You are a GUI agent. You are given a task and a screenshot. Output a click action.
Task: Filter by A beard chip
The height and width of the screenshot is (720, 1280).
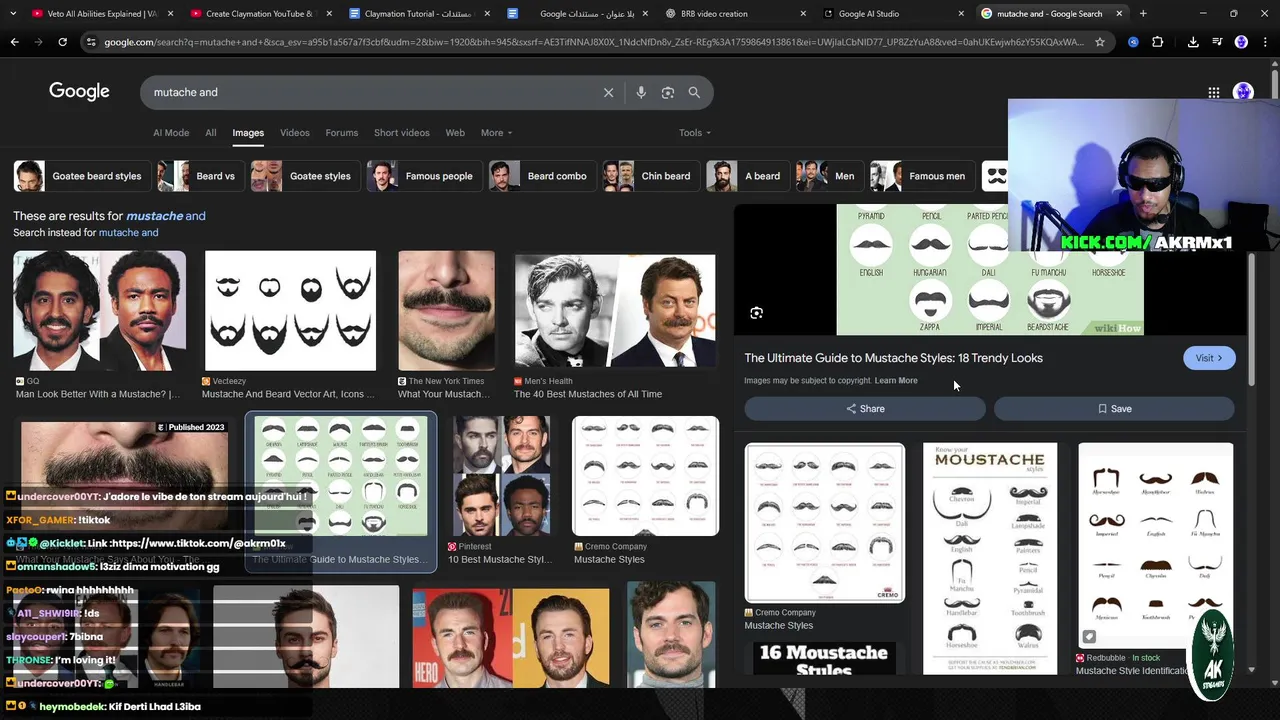click(748, 176)
